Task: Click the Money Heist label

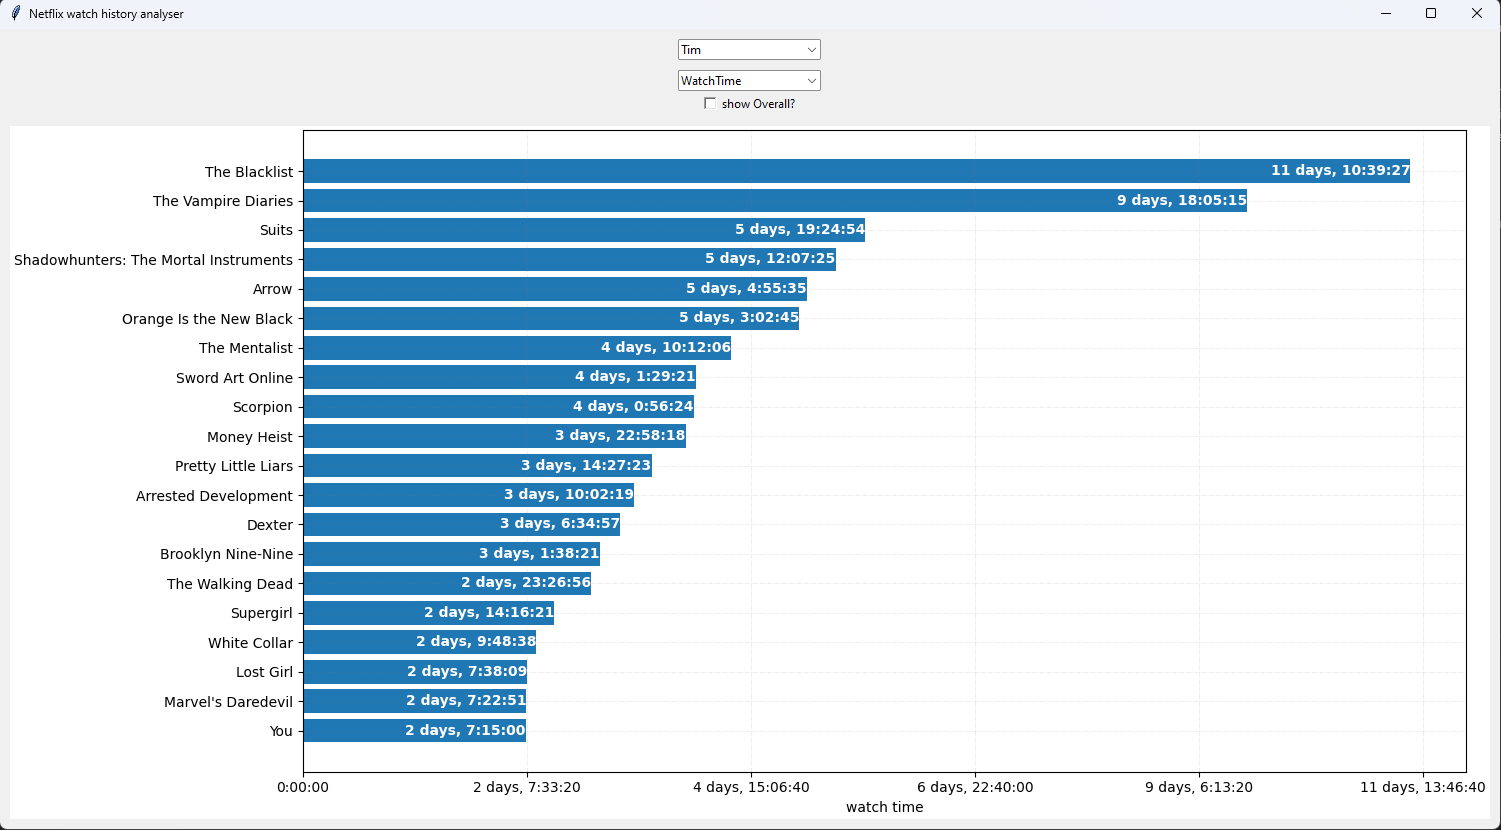Action: pos(250,437)
